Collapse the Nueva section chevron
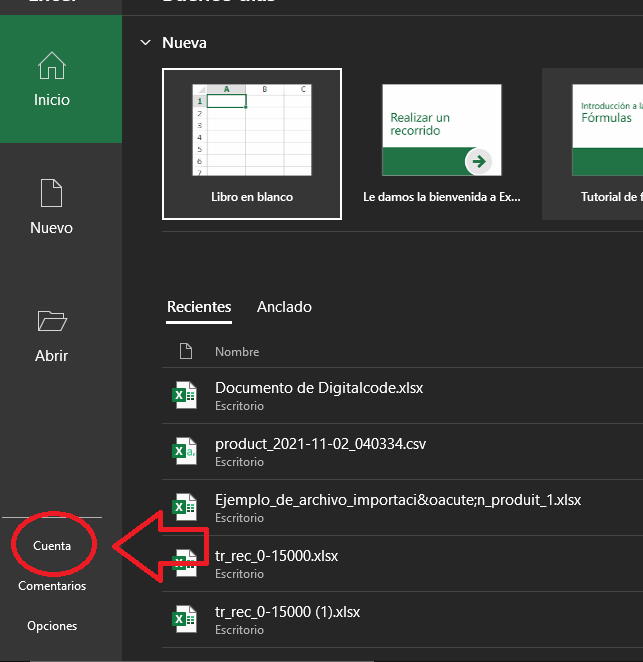Screen dimensions: 643x662 pyautogui.click(x=146, y=43)
